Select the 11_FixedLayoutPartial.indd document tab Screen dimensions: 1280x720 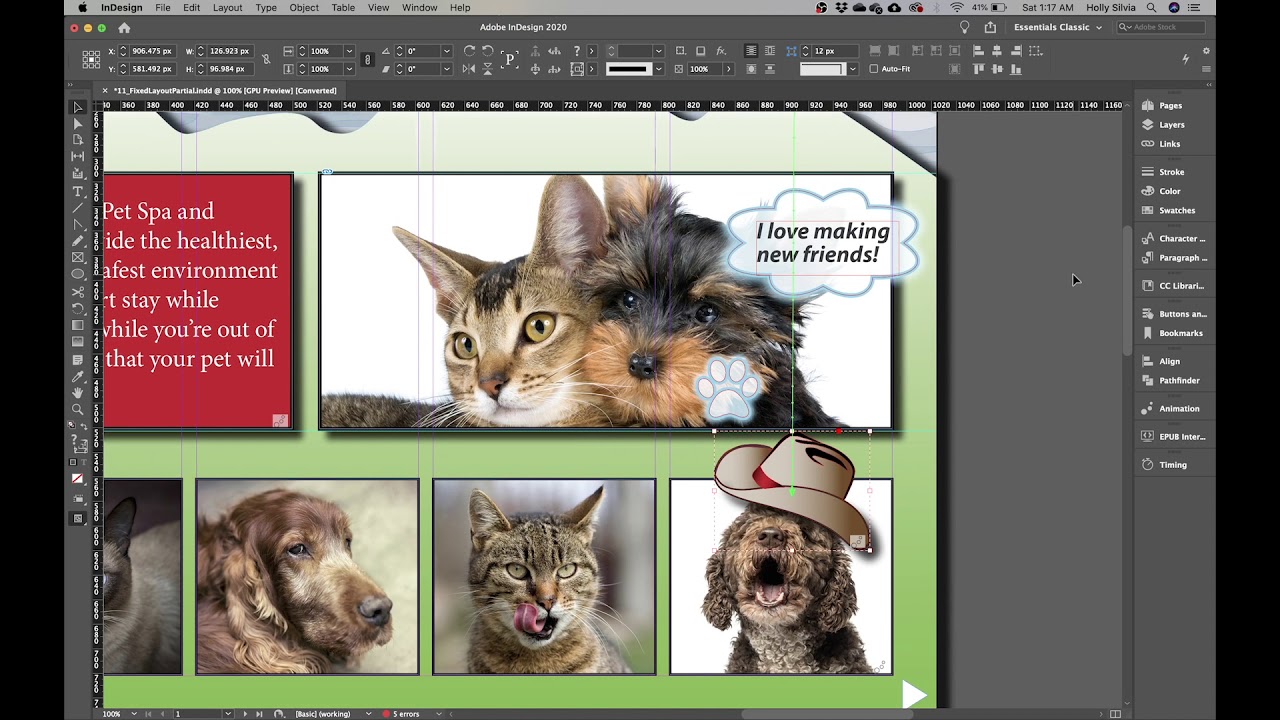pyautogui.click(x=224, y=90)
